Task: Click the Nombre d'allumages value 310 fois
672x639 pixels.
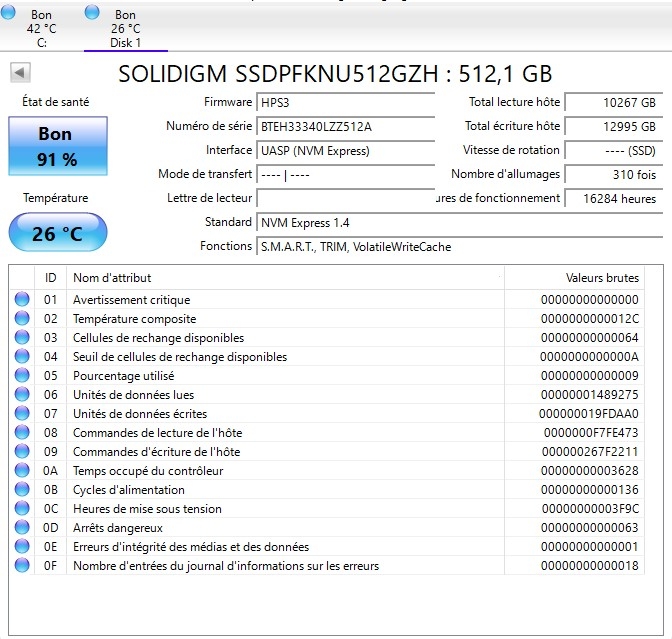Action: tap(613, 174)
